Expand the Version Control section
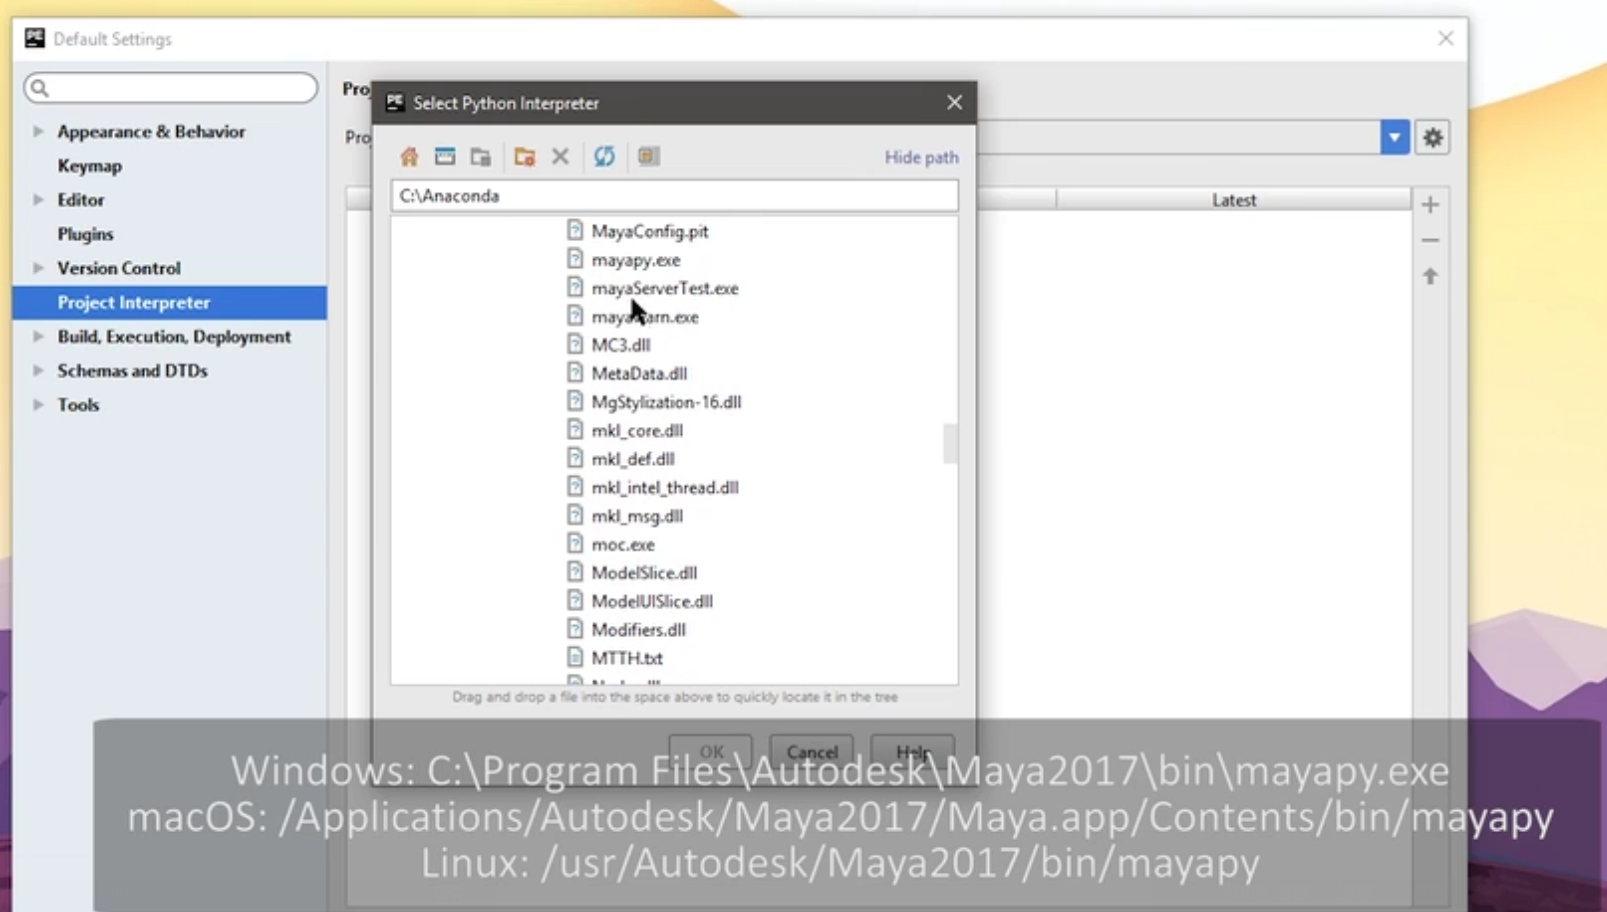1607x912 pixels. pos(38,268)
